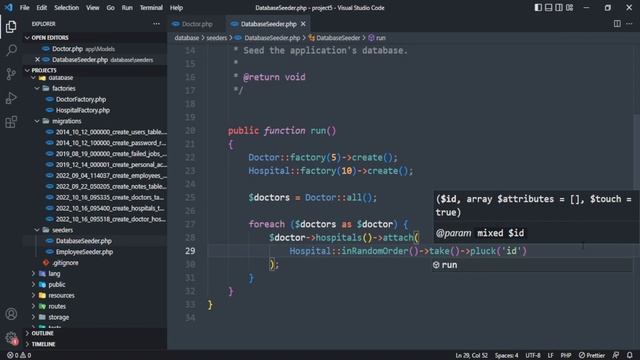The width and height of the screenshot is (640, 360).
Task: Click line number 29 in gutter
Action: click(x=190, y=251)
